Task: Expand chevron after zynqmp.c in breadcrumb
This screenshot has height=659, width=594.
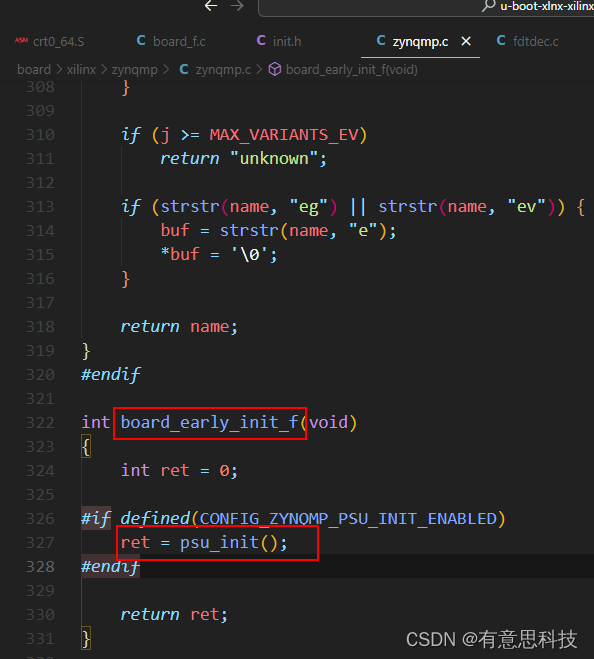Action: click(x=259, y=70)
